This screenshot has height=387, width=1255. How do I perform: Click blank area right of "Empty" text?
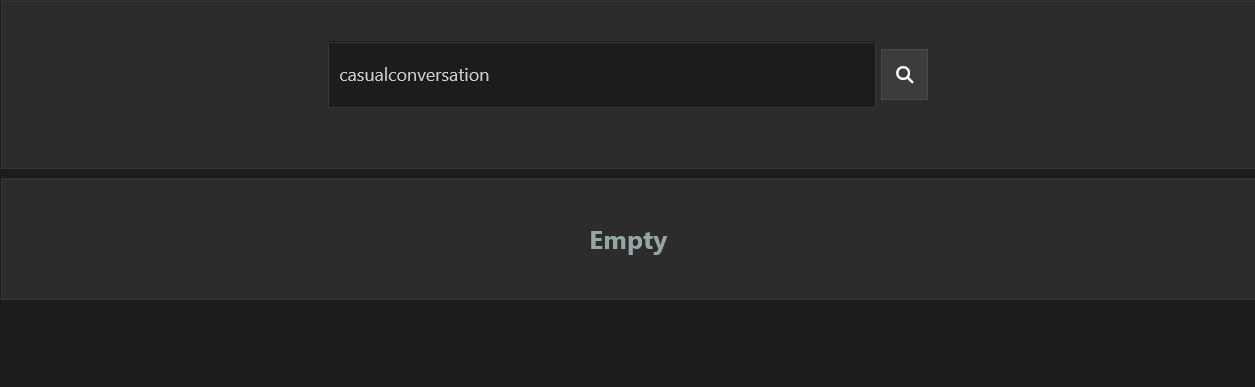click(960, 240)
